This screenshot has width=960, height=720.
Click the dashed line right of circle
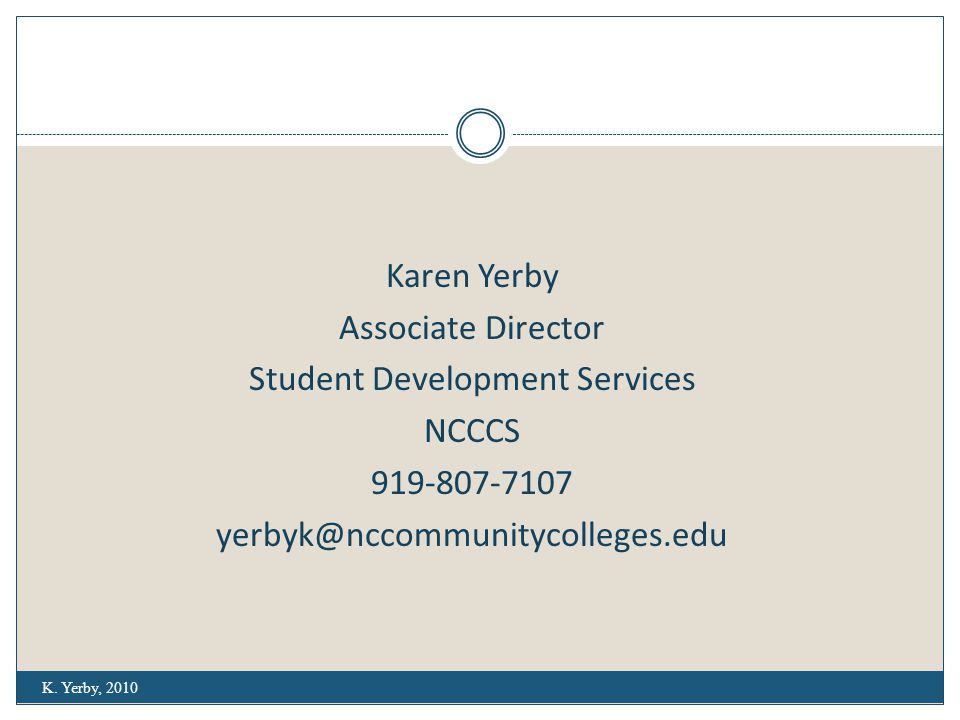pos(728,134)
